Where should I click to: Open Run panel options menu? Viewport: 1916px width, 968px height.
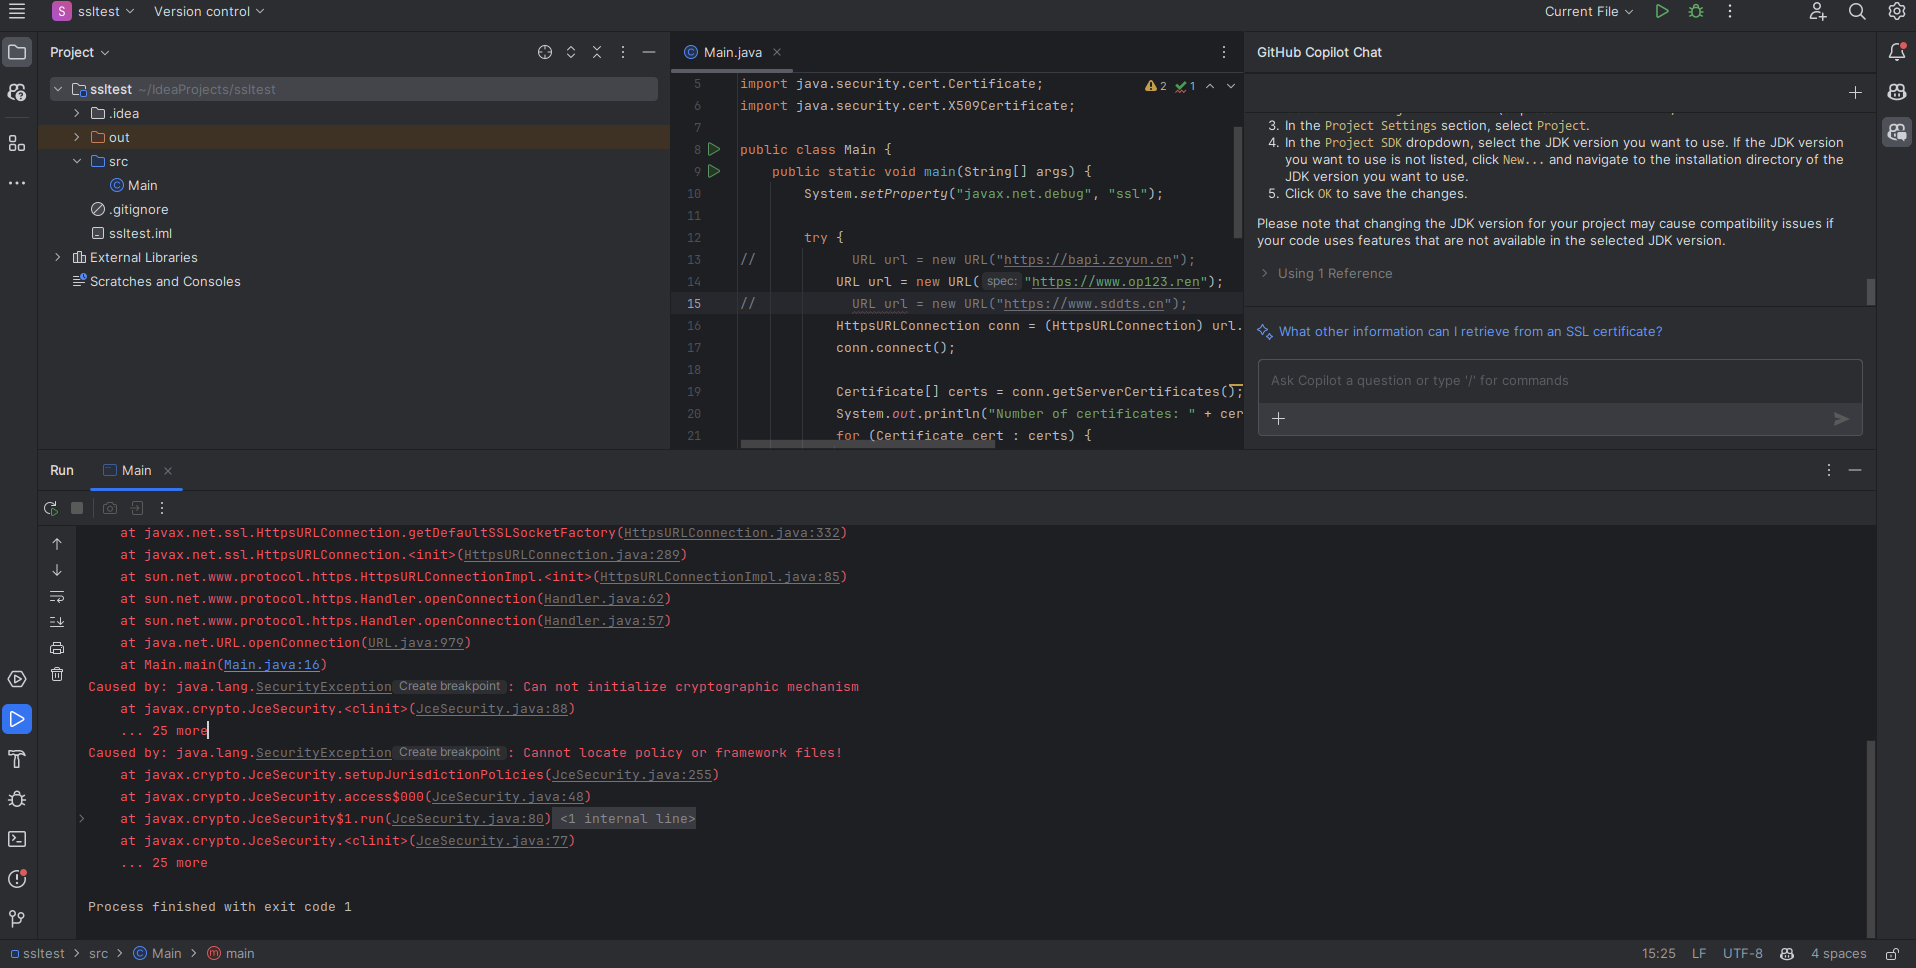point(1829,470)
